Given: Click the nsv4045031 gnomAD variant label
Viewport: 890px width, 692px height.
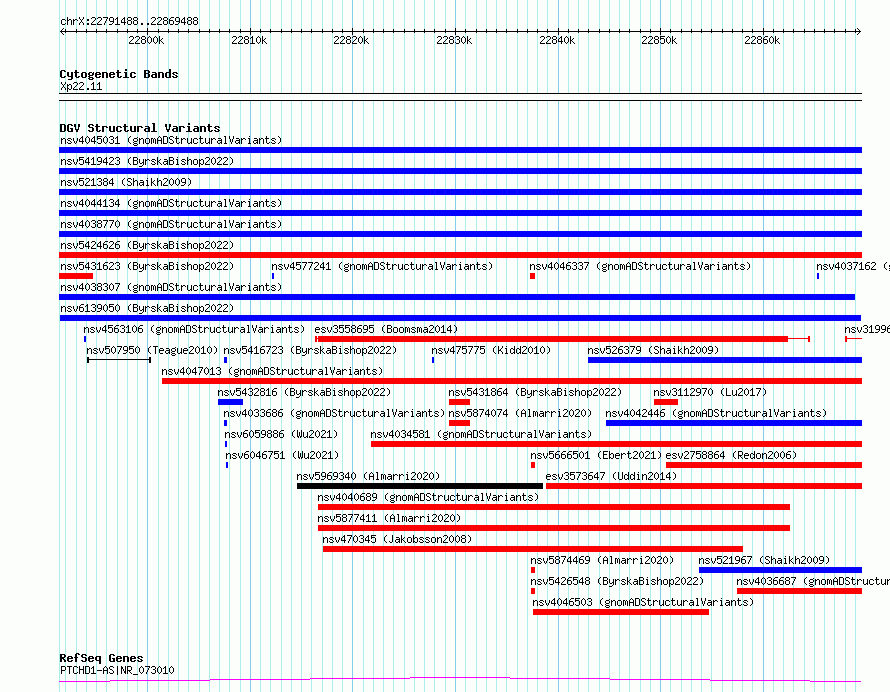Looking at the screenshot, I should click(171, 140).
